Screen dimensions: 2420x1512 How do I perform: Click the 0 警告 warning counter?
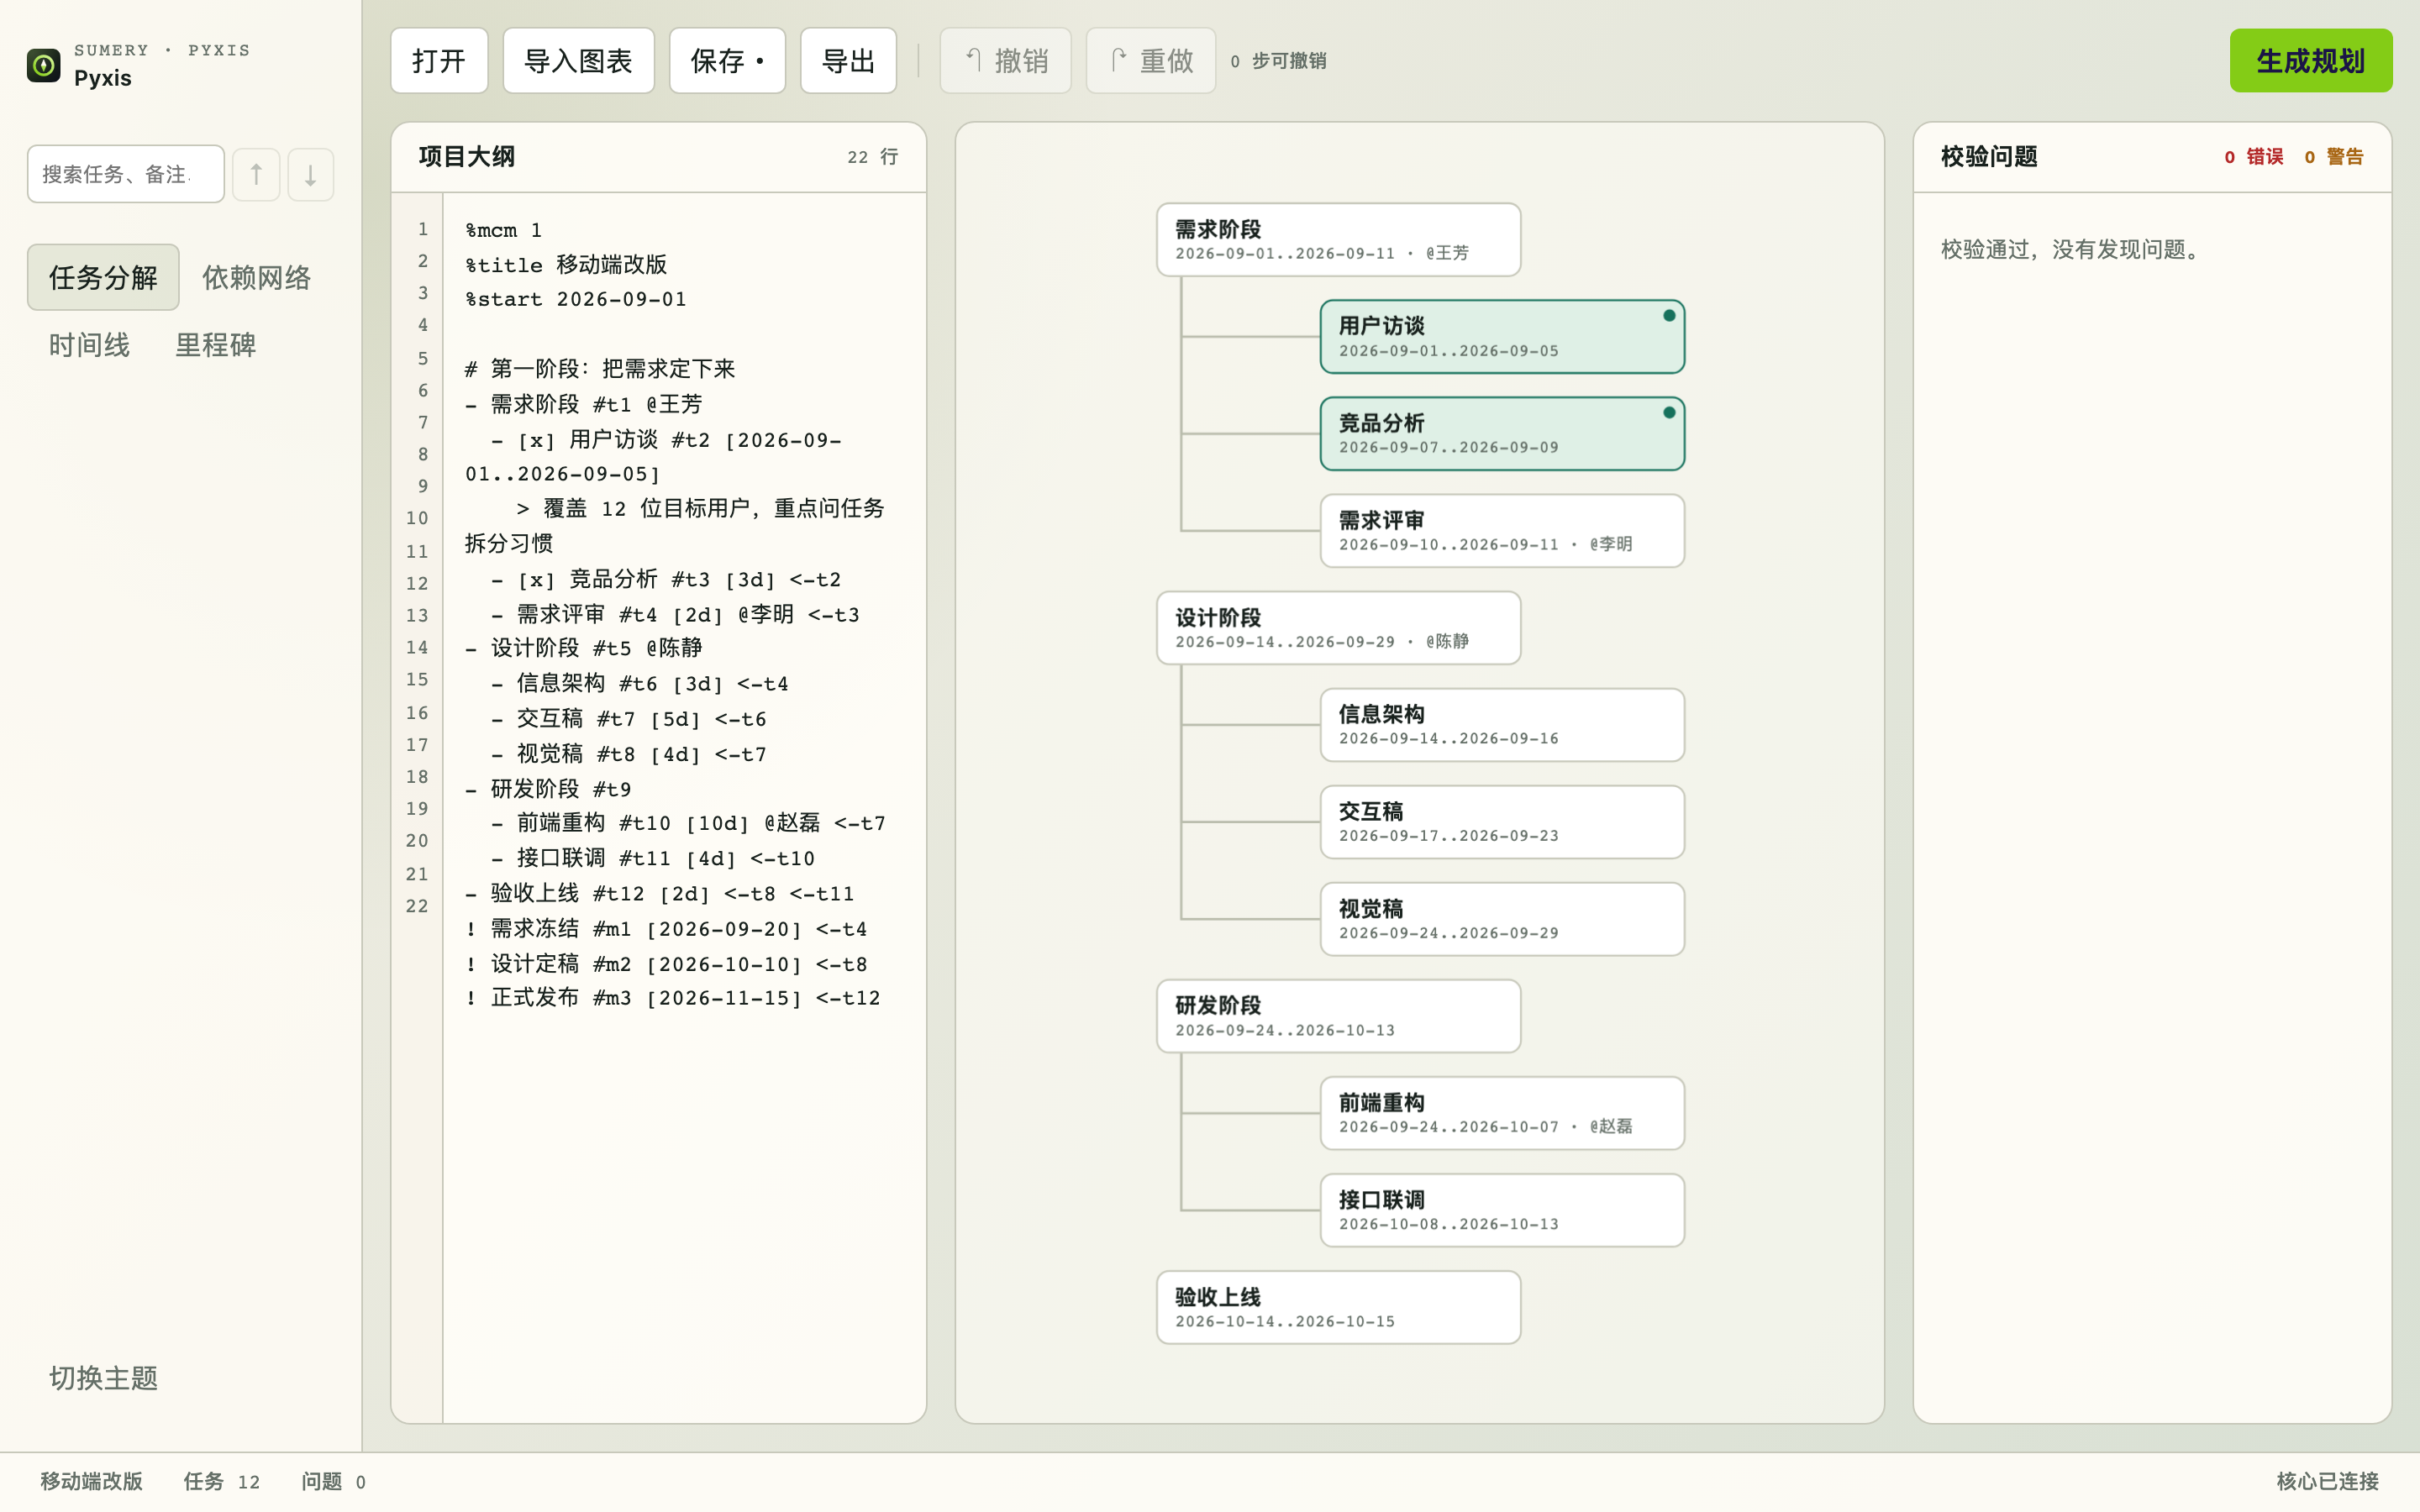[2333, 157]
